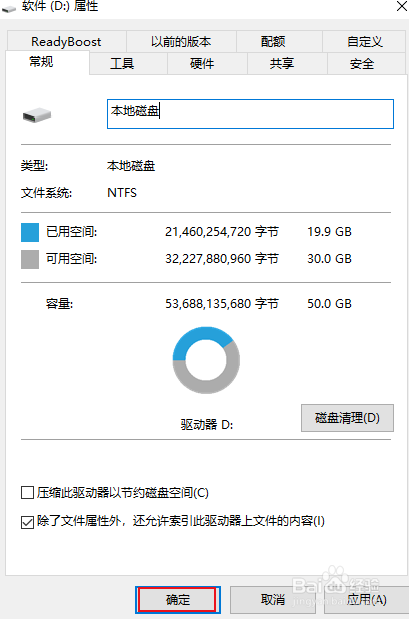Image resolution: width=409 pixels, height=619 pixels.
Task: Click the 应用(A) button
Action: click(x=366, y=600)
